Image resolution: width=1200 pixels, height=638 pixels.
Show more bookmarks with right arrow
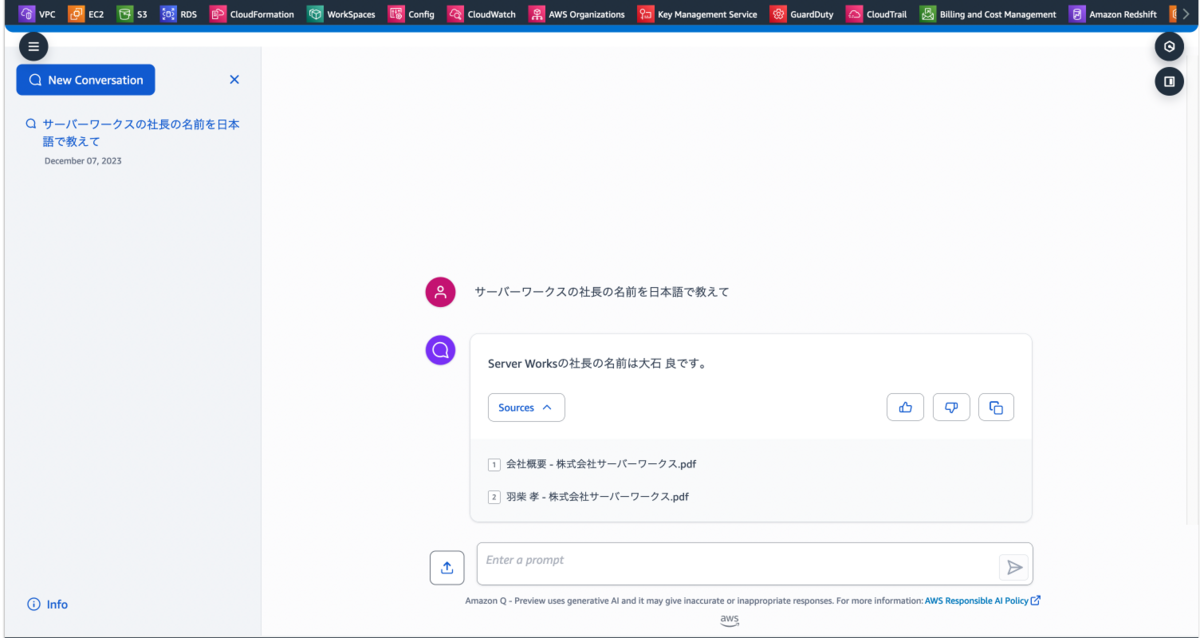click(1186, 14)
